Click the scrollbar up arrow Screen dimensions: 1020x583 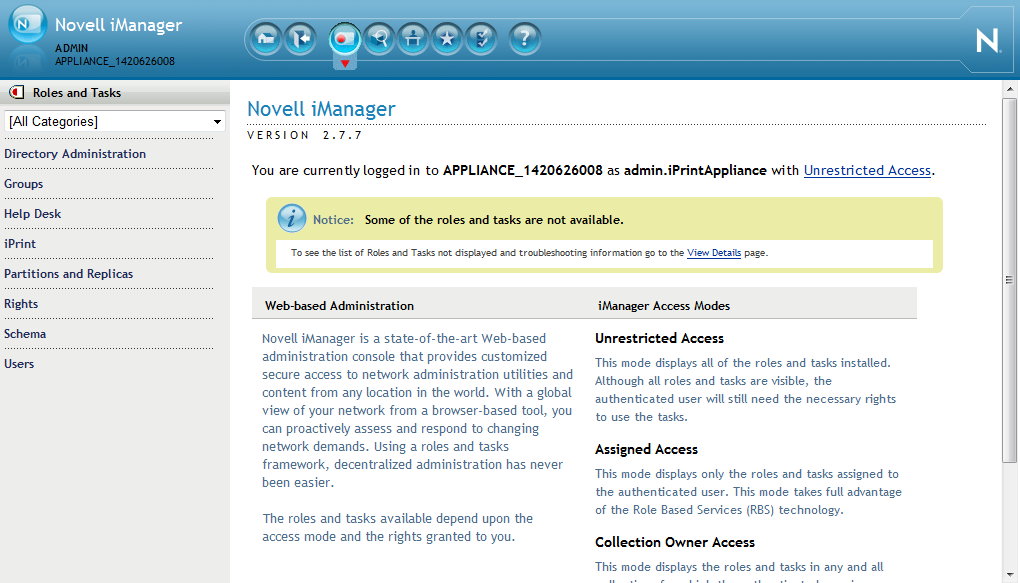coord(1010,88)
